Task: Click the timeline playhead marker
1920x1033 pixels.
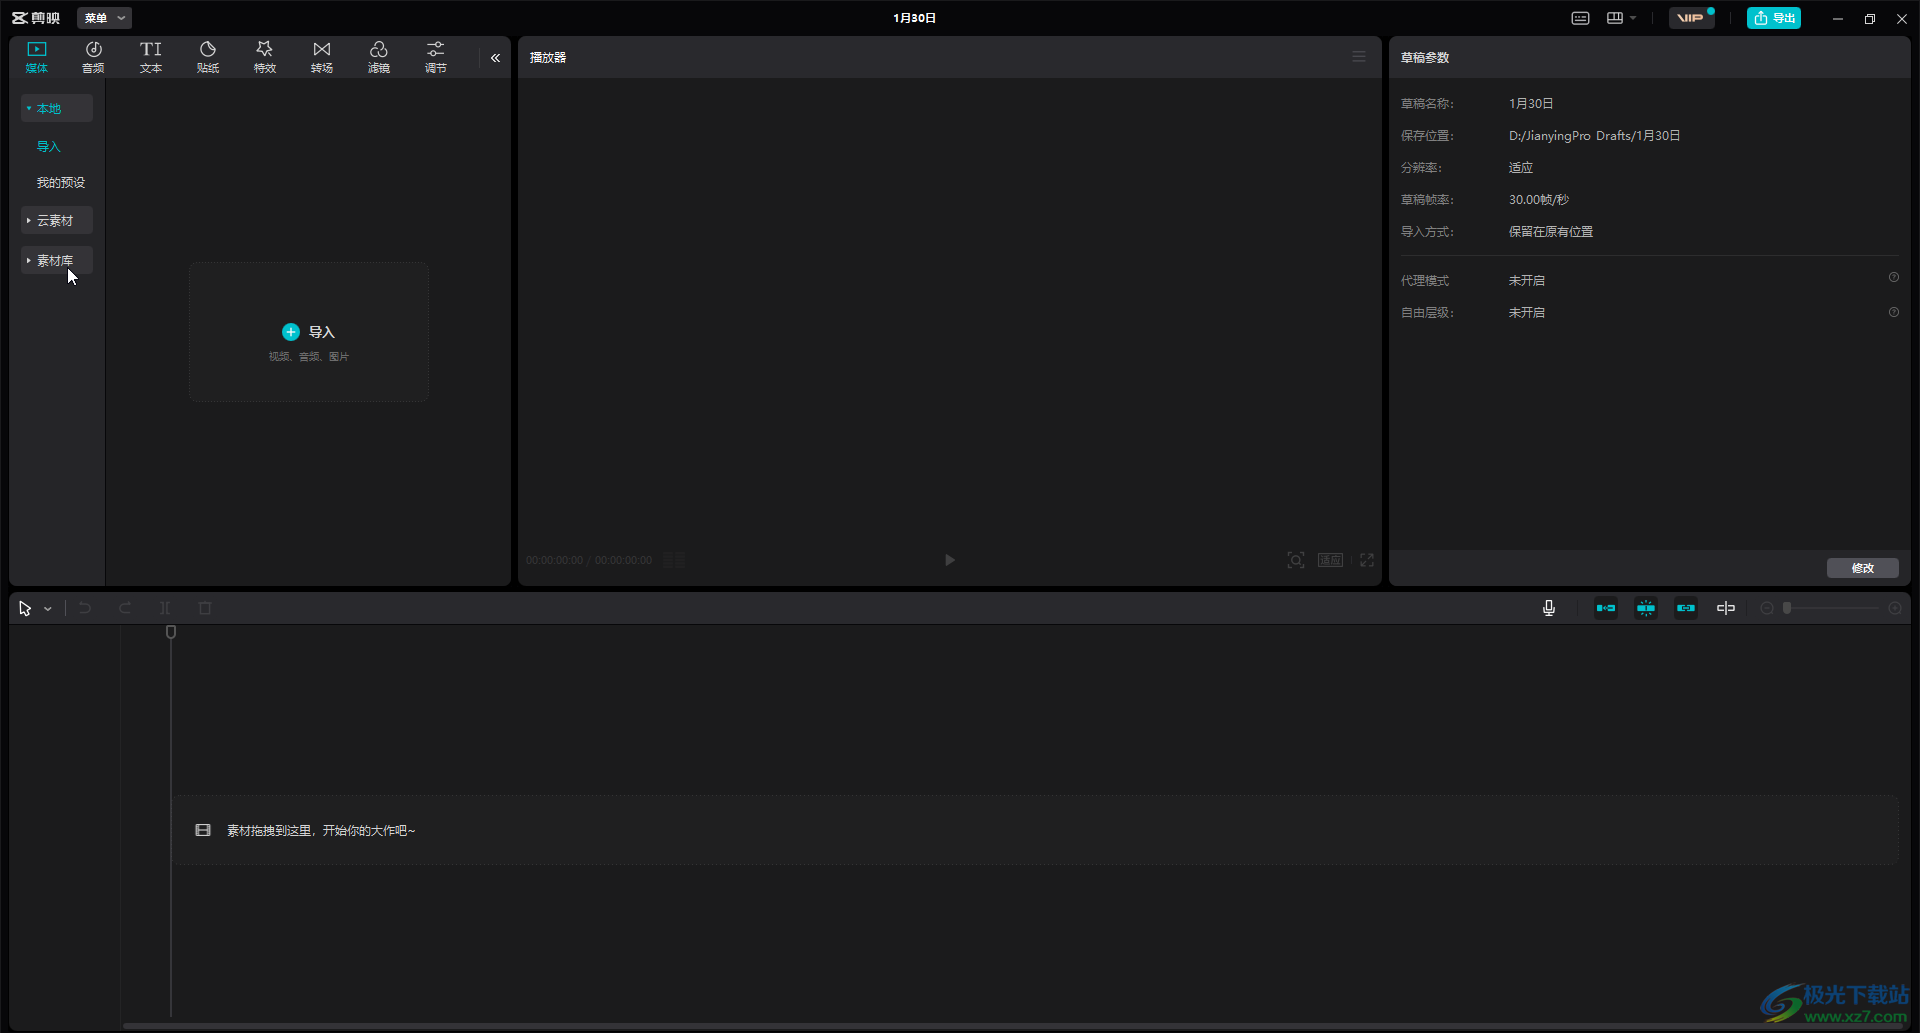Action: click(171, 632)
